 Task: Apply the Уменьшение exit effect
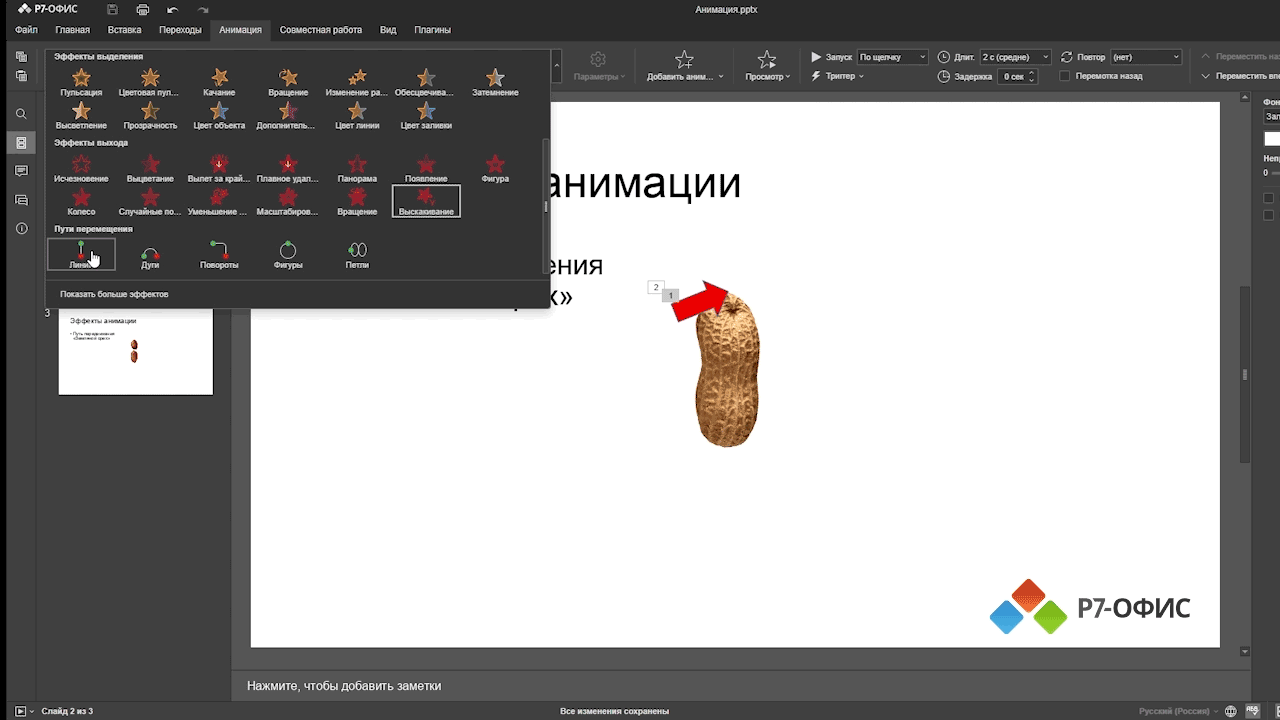coord(219,201)
